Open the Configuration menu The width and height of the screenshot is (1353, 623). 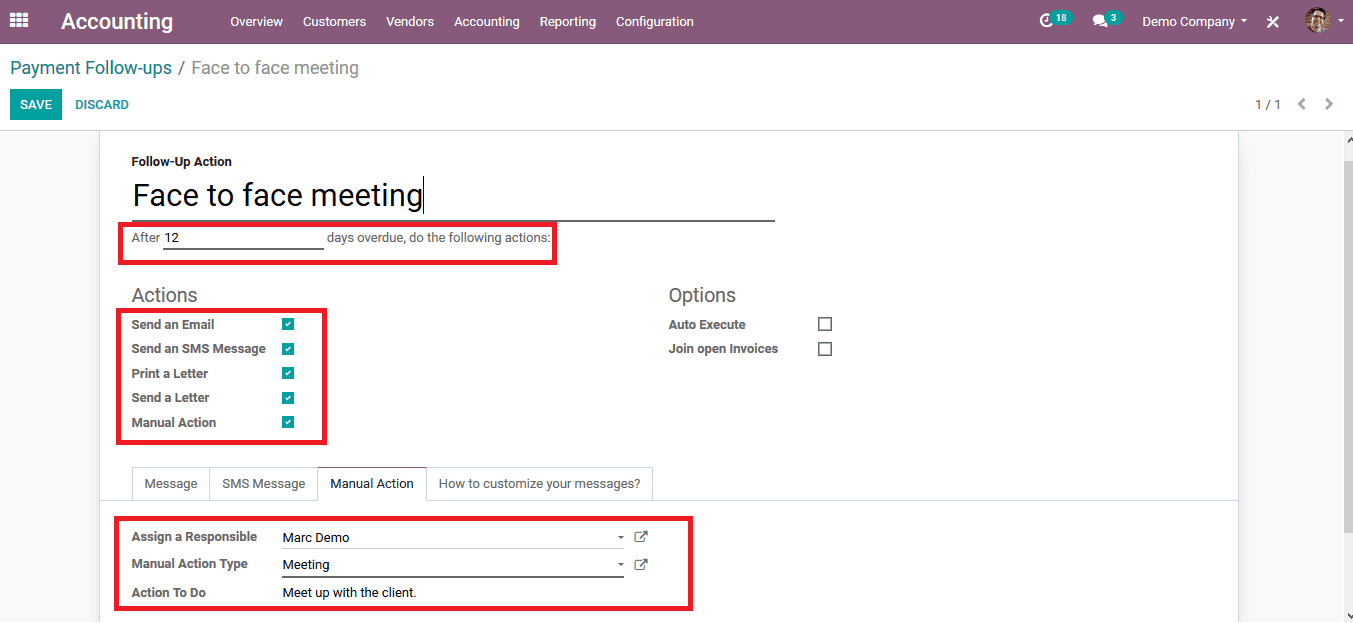655,21
